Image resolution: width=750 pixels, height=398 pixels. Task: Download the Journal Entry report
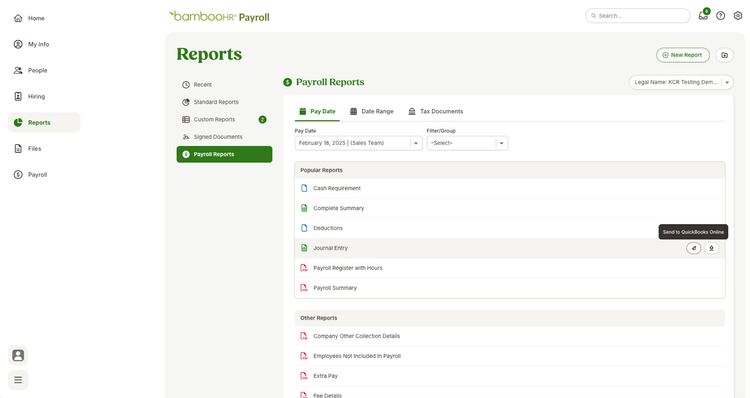(711, 248)
